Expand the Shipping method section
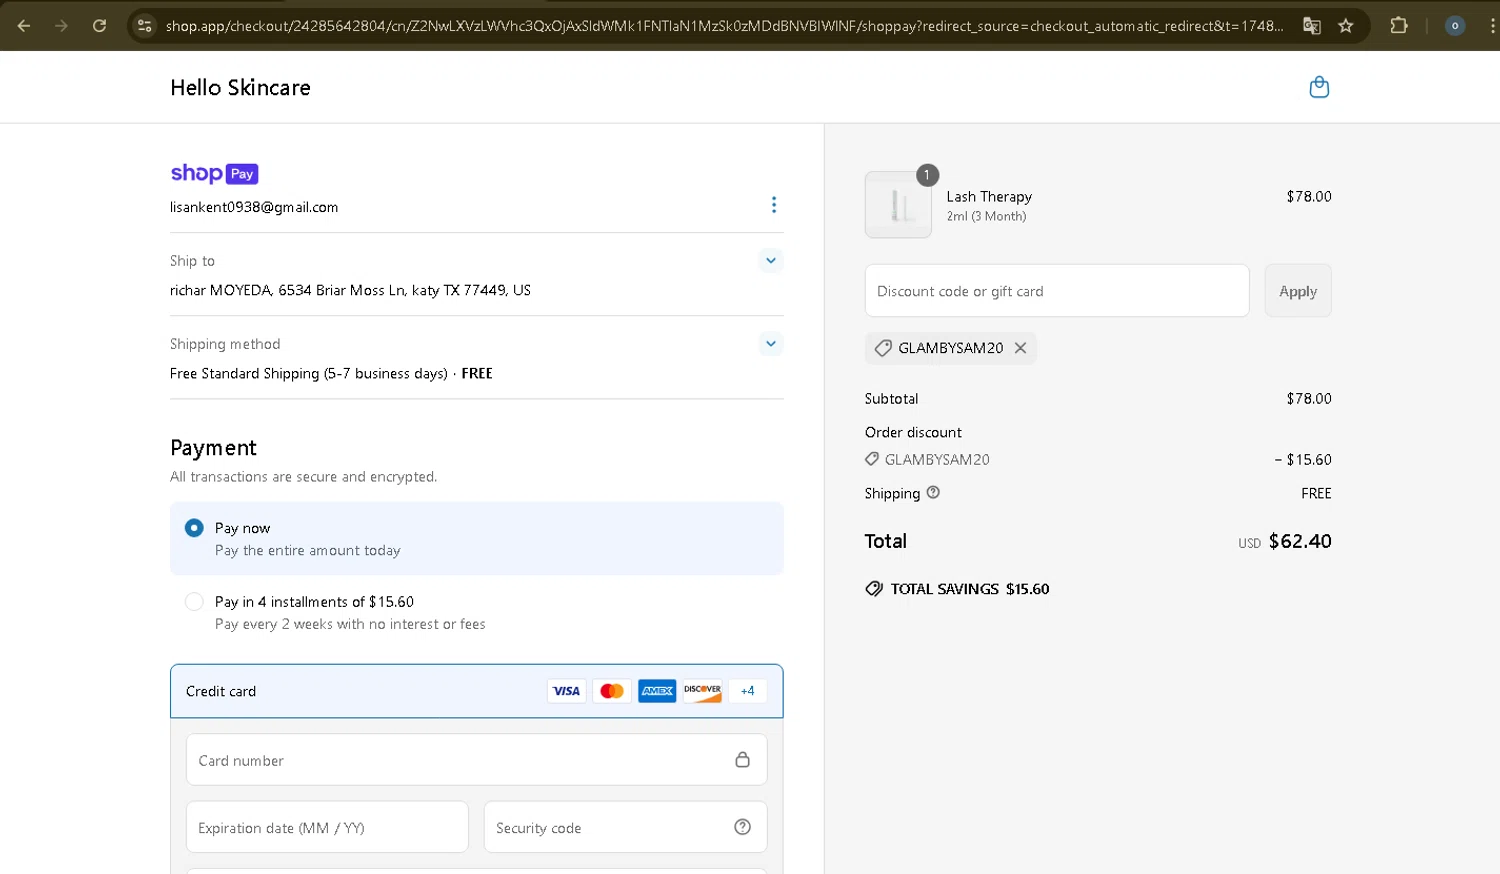This screenshot has height=874, width=1500. click(x=770, y=344)
